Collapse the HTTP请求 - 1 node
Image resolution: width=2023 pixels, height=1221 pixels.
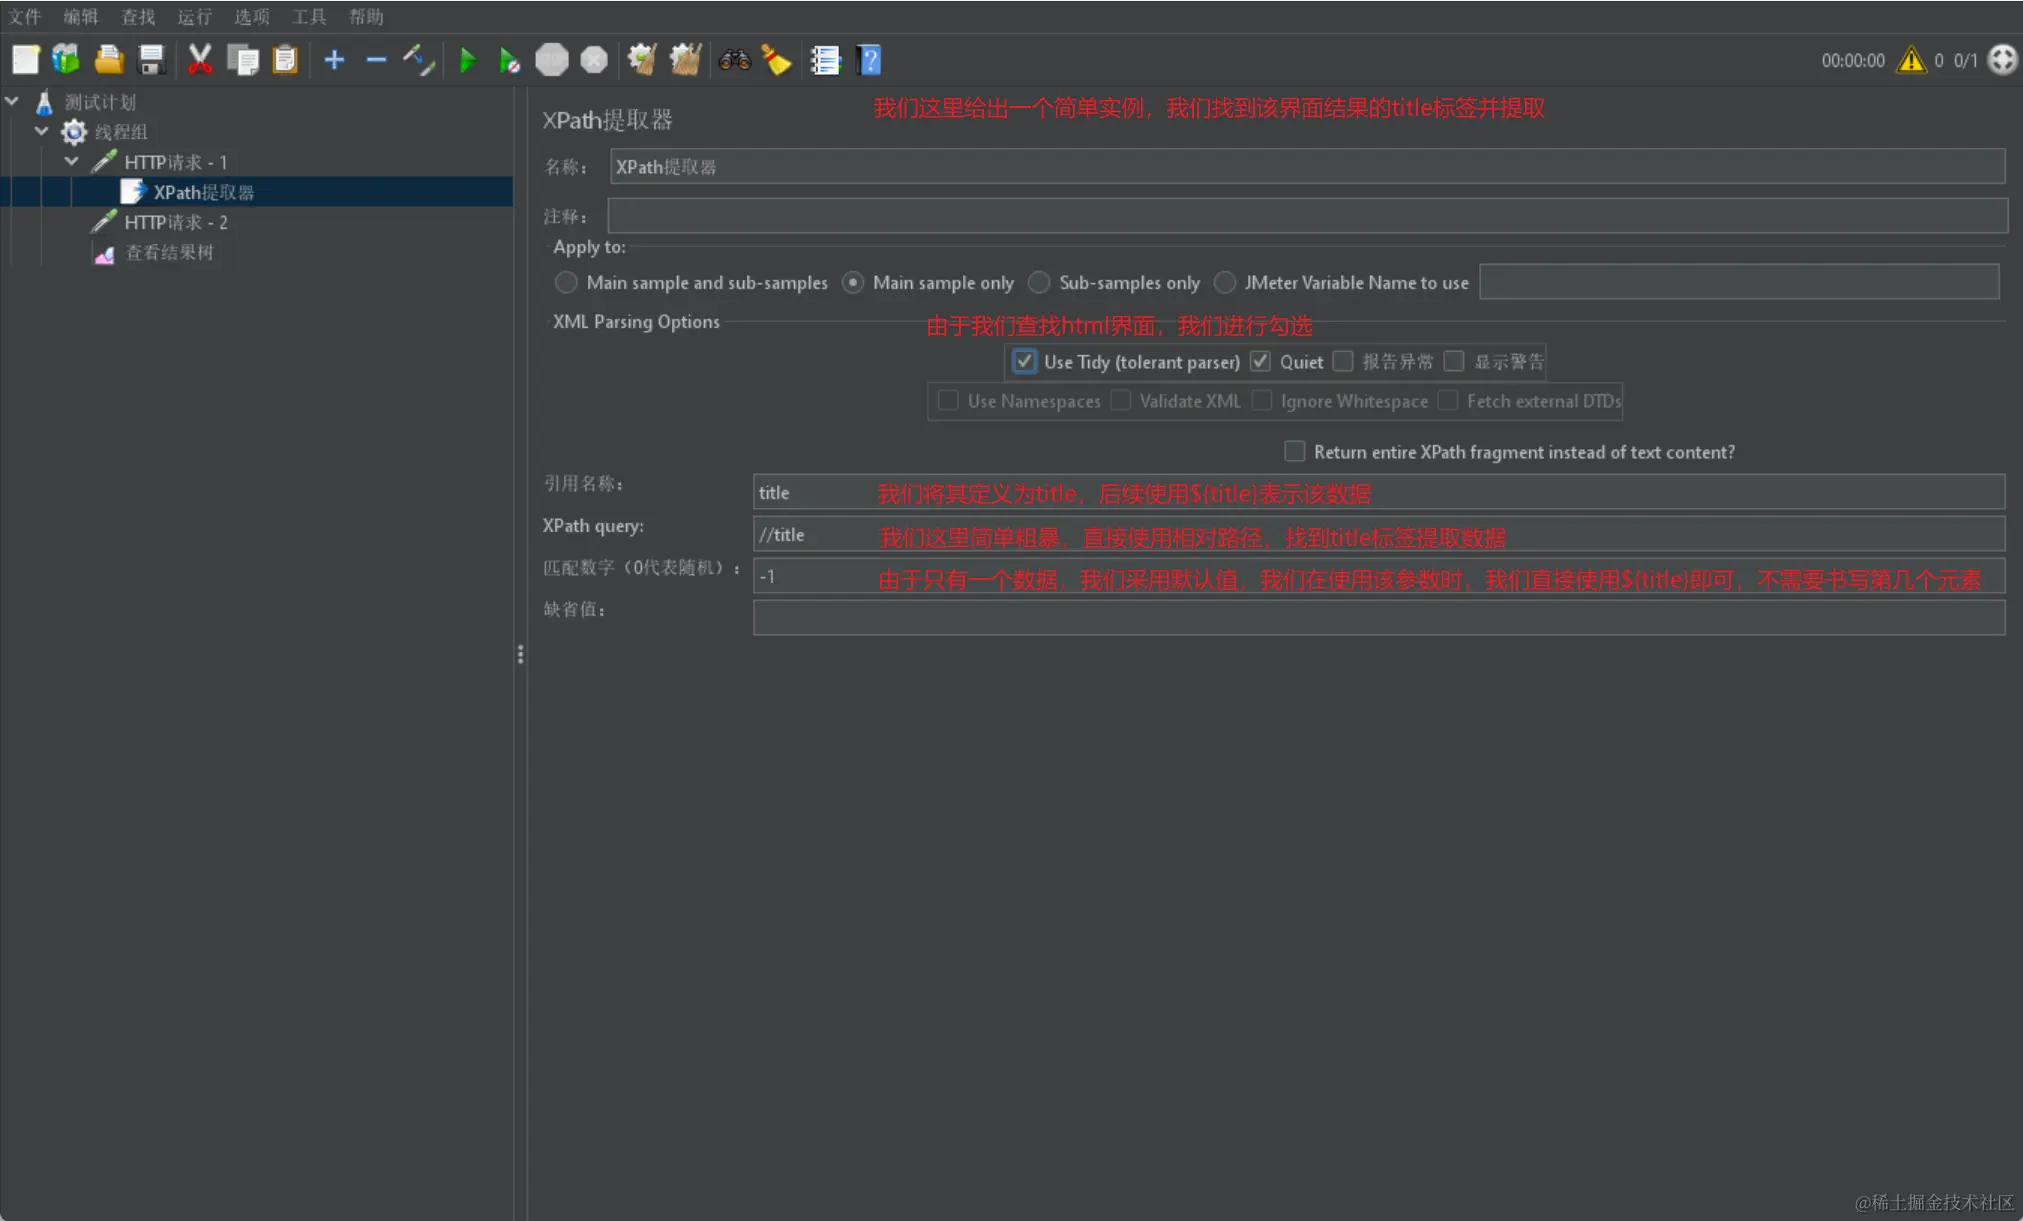72,161
